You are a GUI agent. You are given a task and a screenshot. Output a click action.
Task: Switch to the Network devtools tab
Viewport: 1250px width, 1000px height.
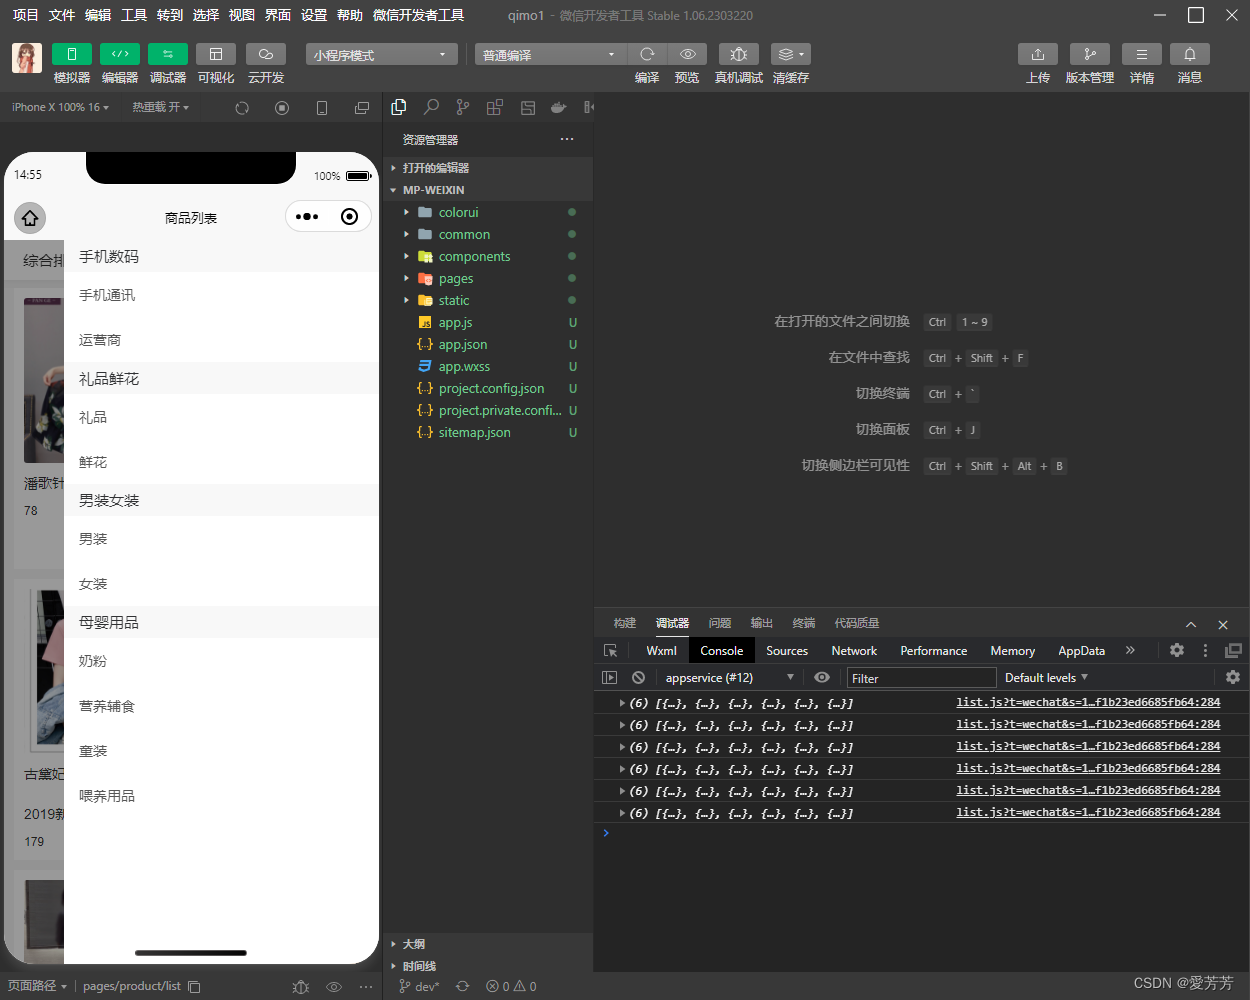pos(854,650)
